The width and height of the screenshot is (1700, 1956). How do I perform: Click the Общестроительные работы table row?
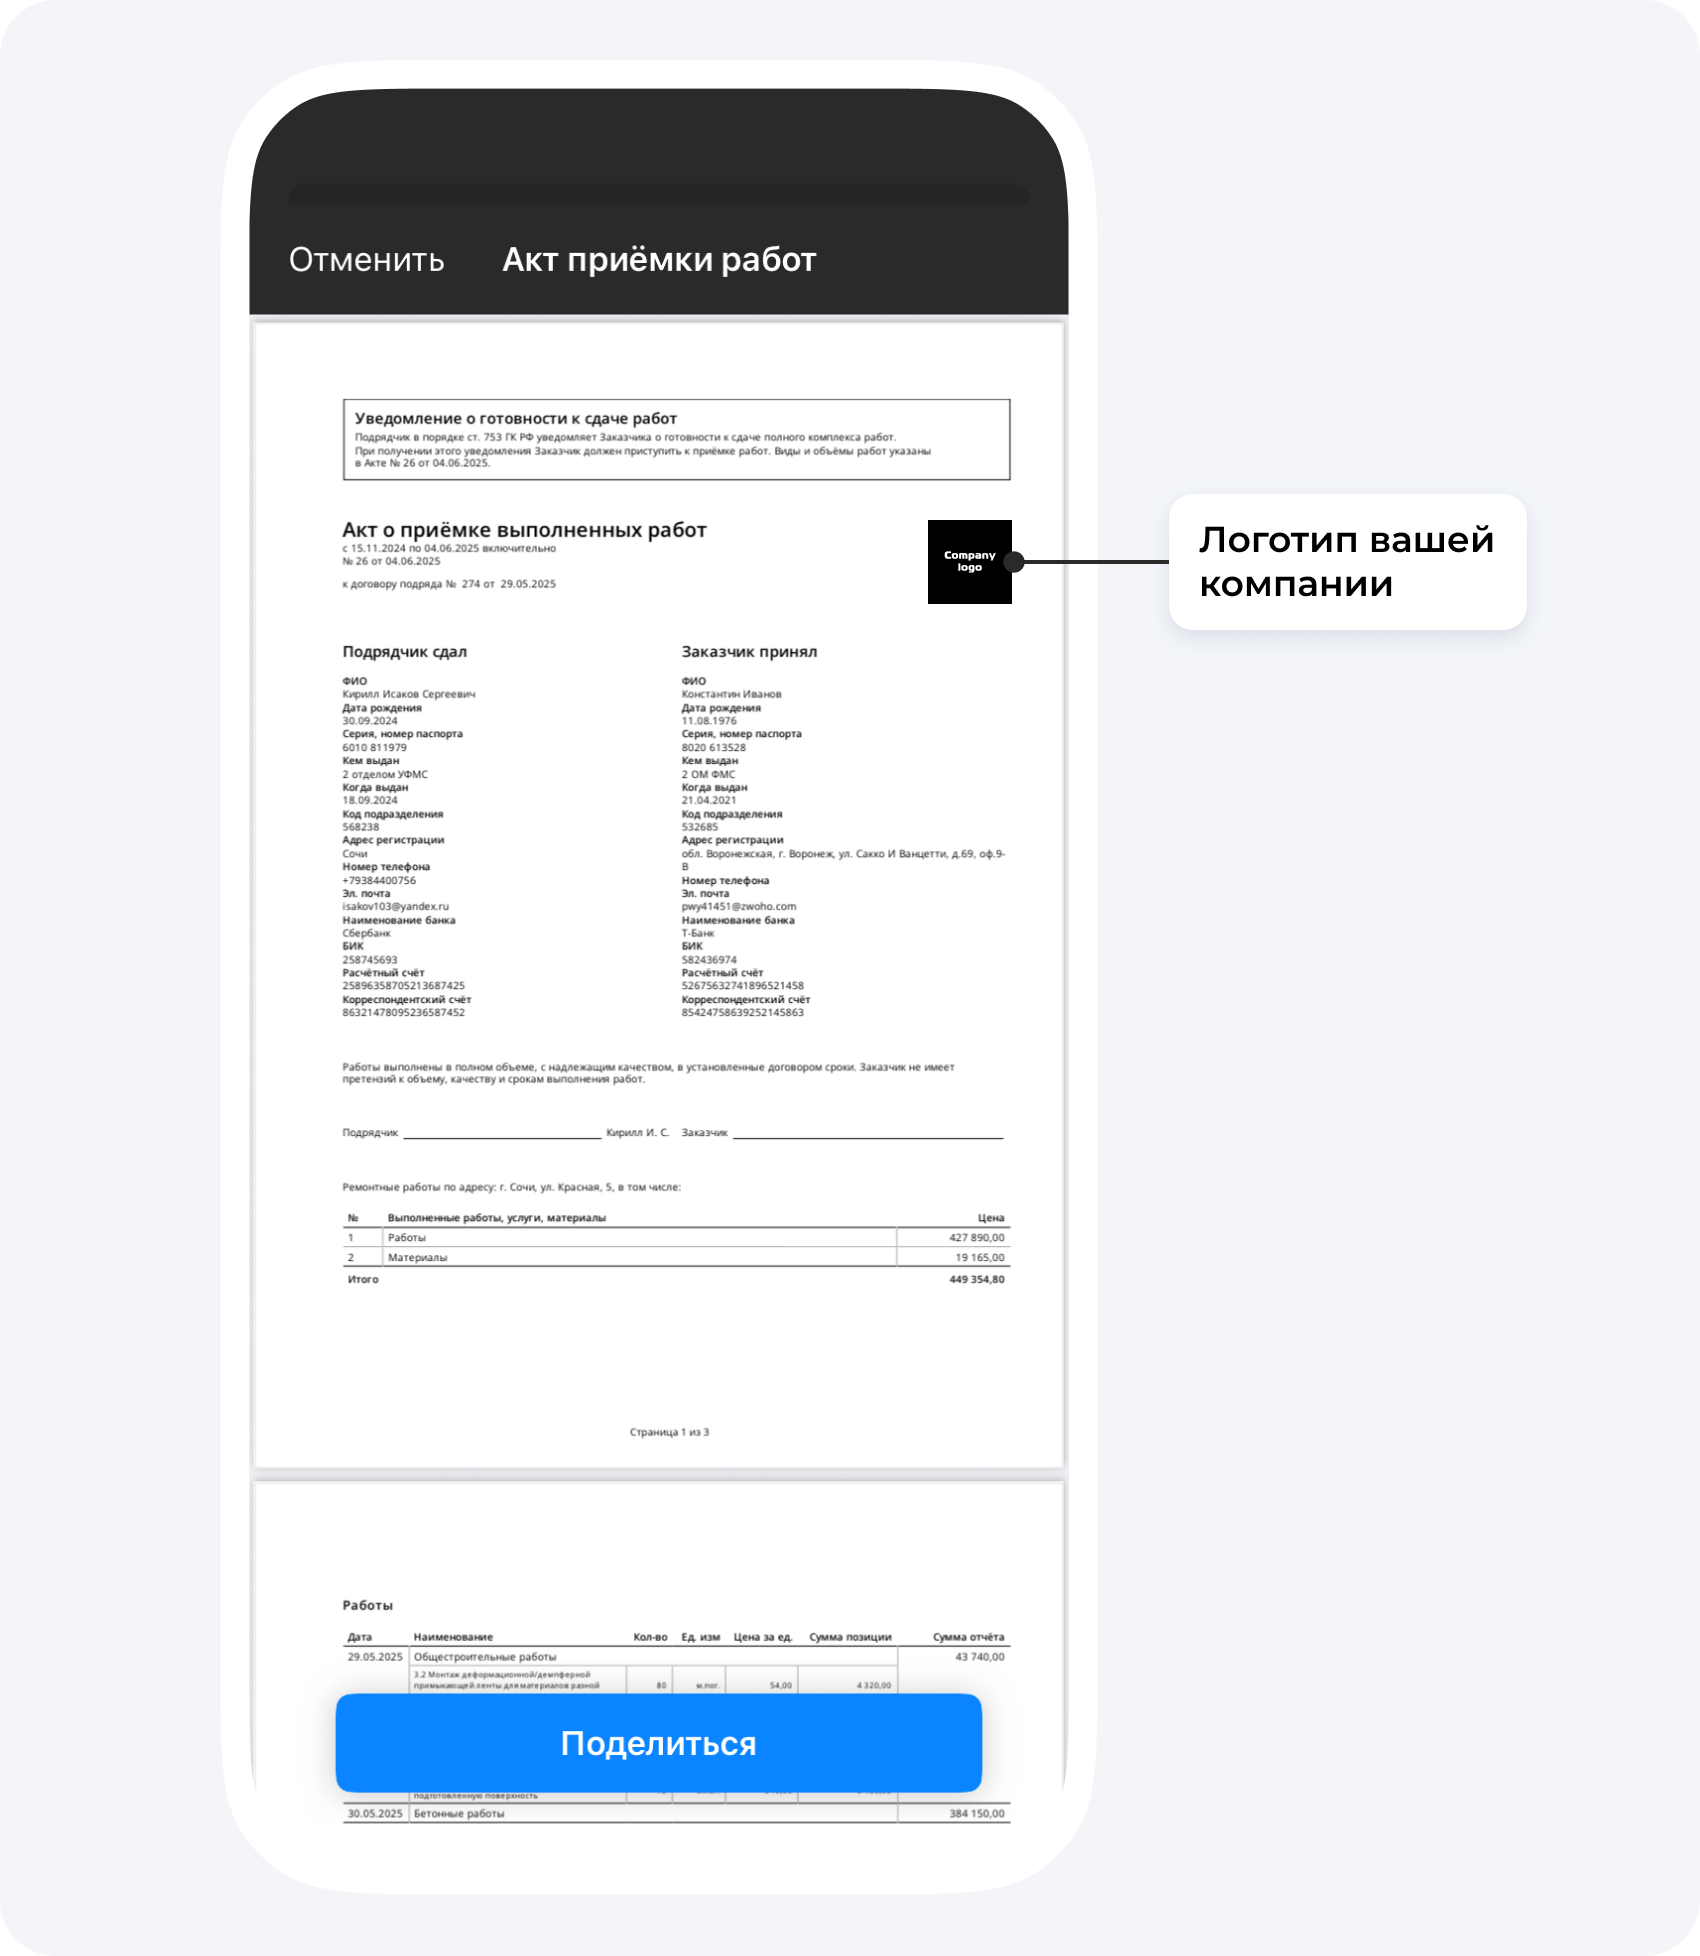tap(676, 1657)
